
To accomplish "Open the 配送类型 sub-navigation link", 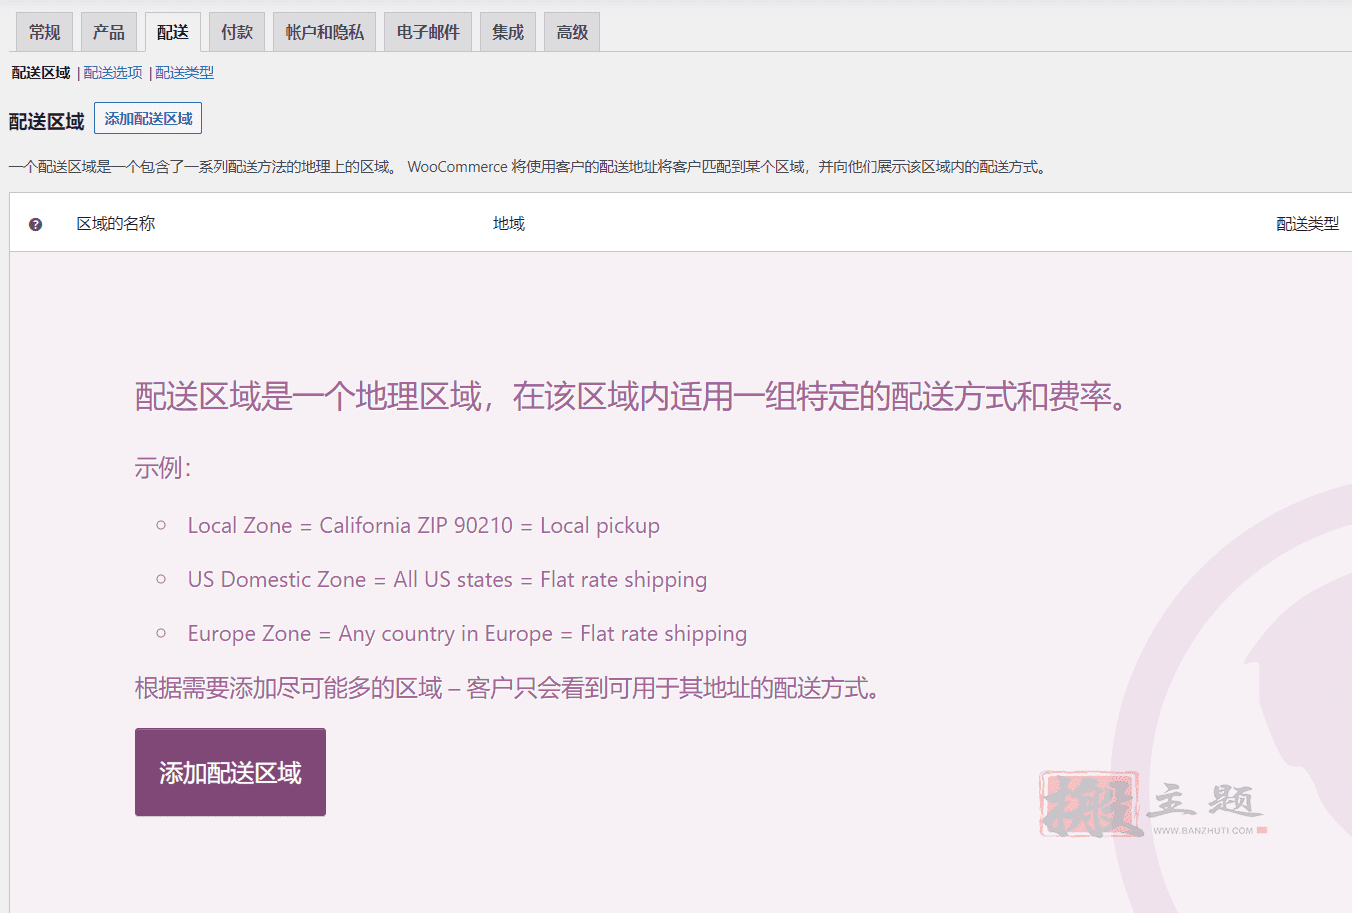I will coord(185,73).
